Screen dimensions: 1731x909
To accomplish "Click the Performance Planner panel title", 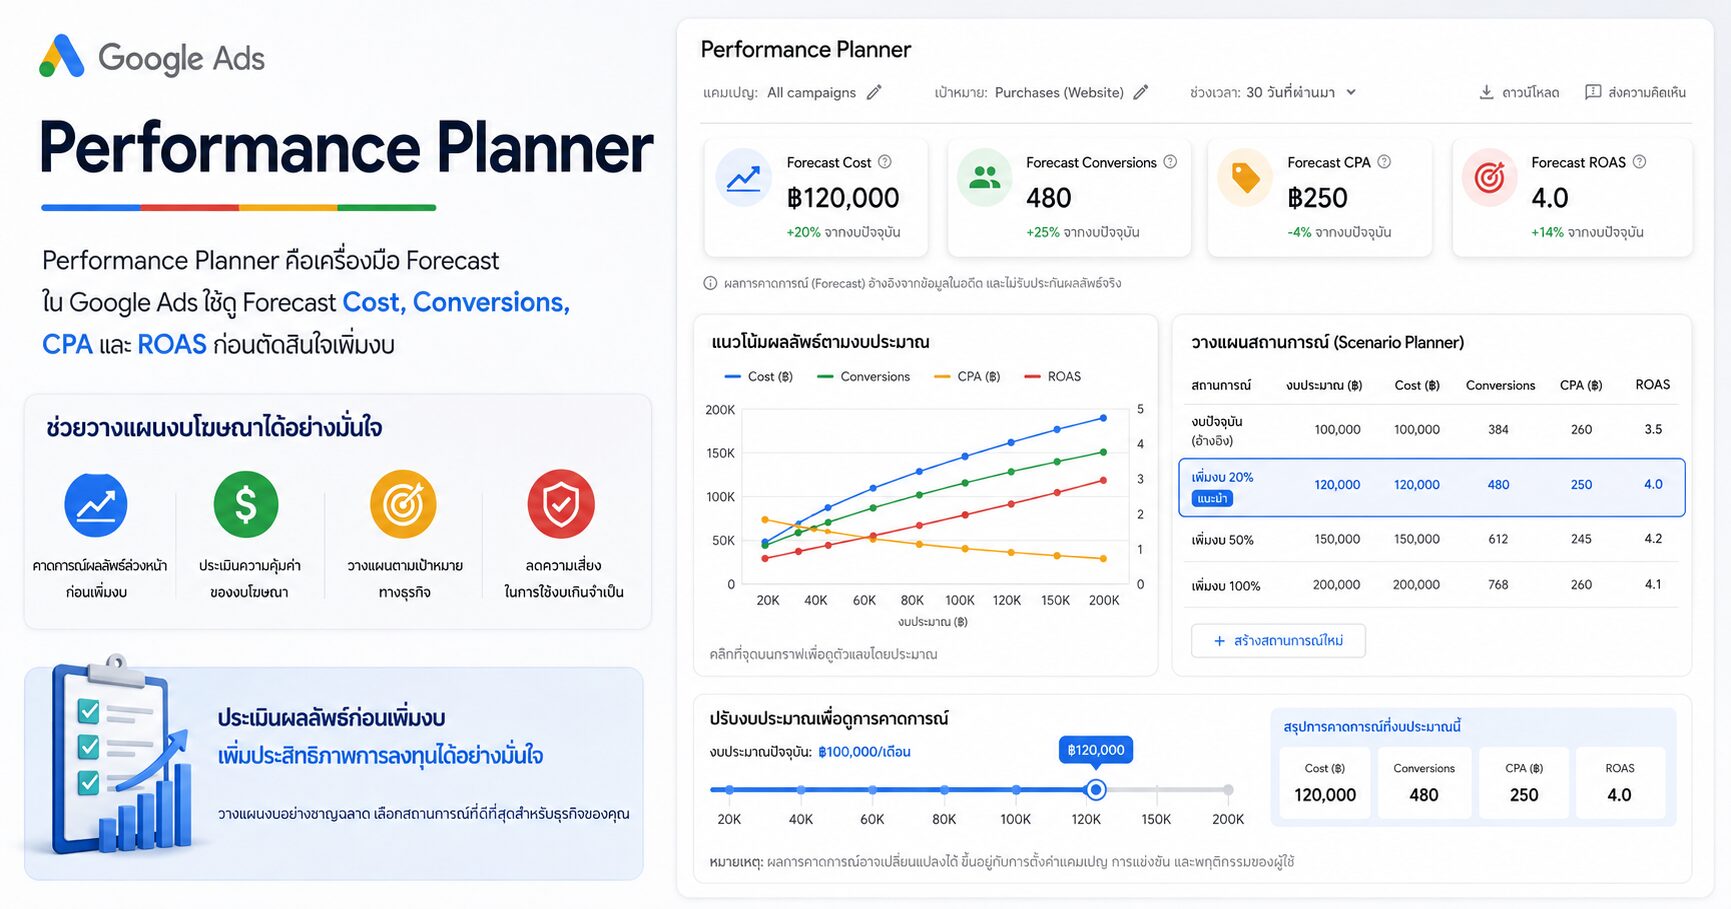I will [x=806, y=49].
